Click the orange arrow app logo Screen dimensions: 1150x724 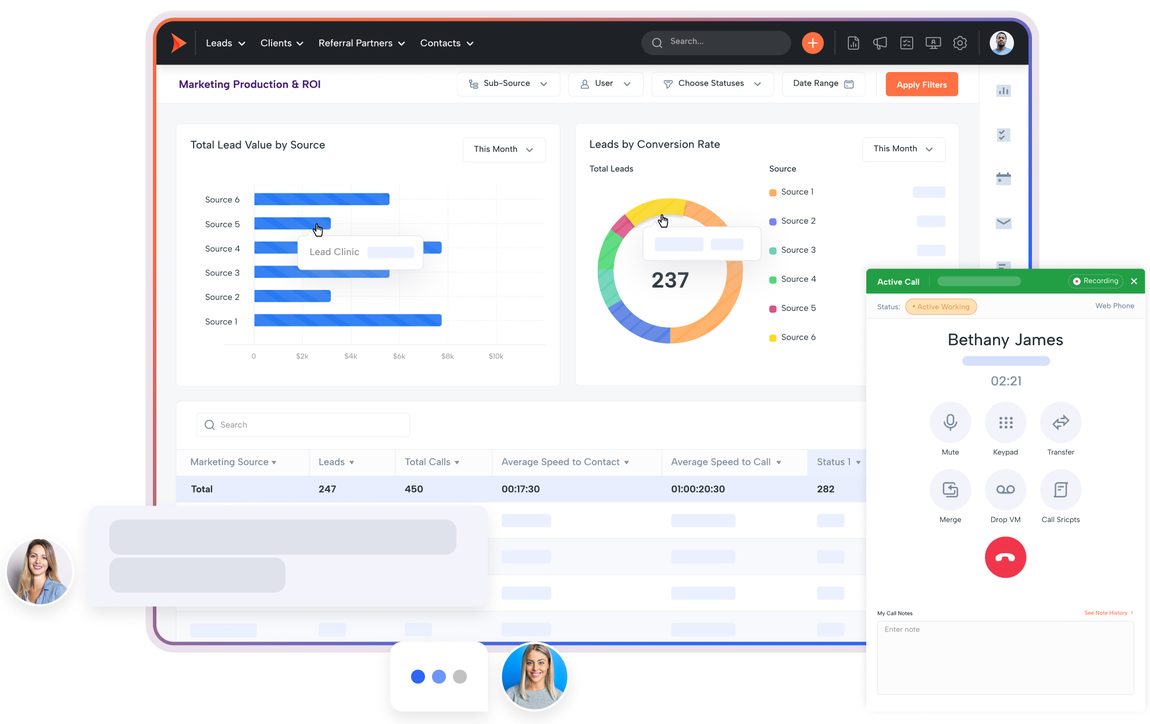(x=178, y=43)
